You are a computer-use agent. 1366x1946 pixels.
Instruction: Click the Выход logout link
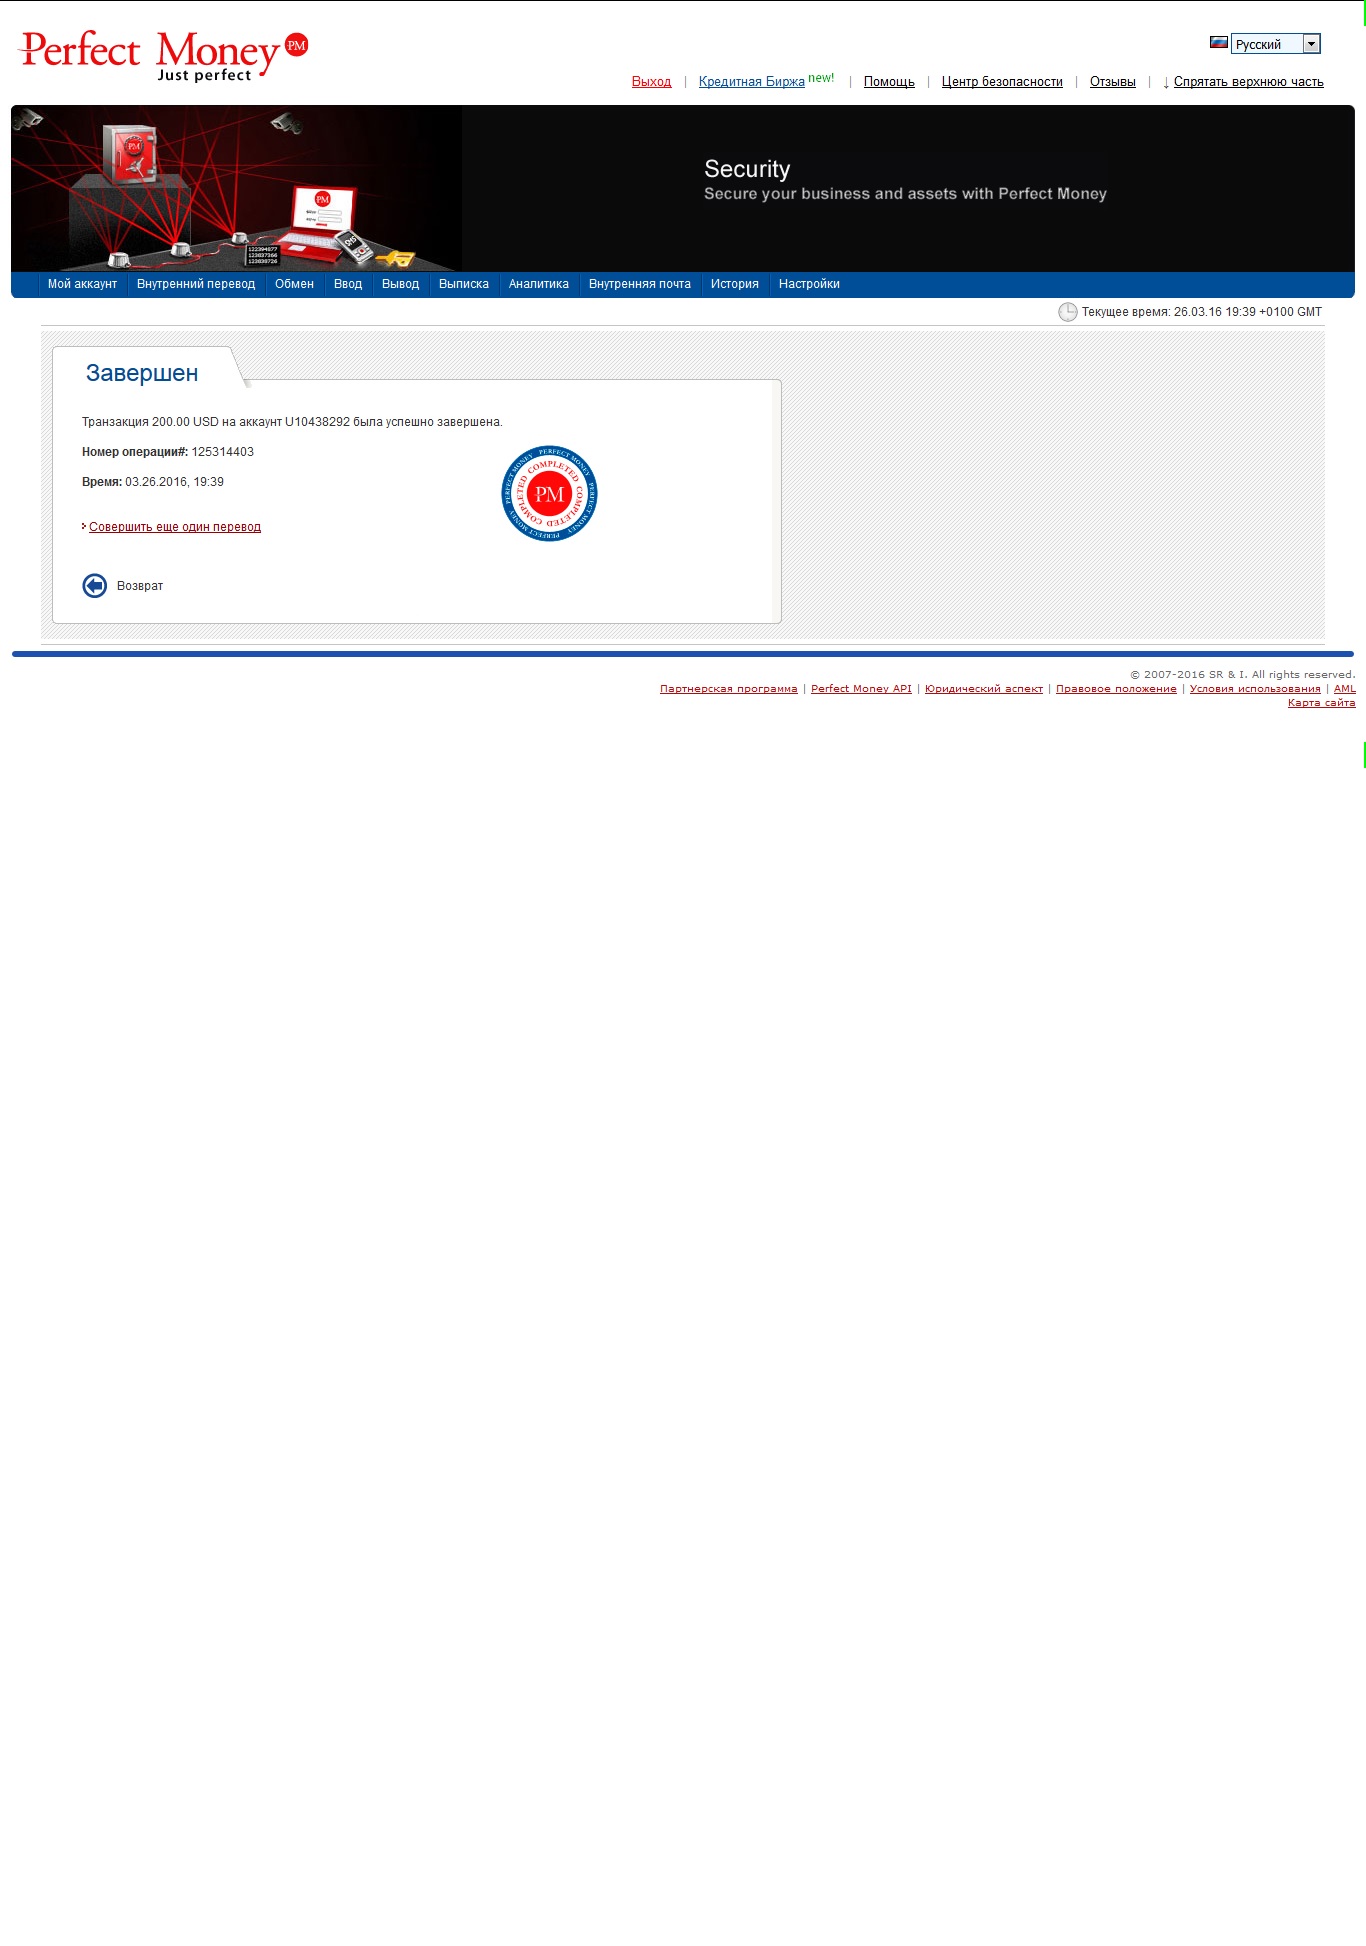[x=652, y=82]
